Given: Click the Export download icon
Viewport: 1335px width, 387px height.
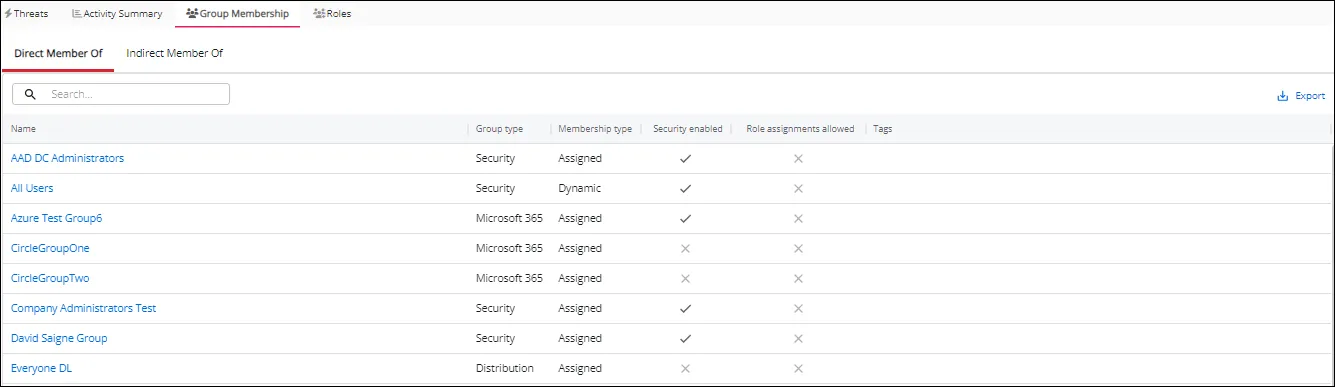Looking at the screenshot, I should [1283, 96].
